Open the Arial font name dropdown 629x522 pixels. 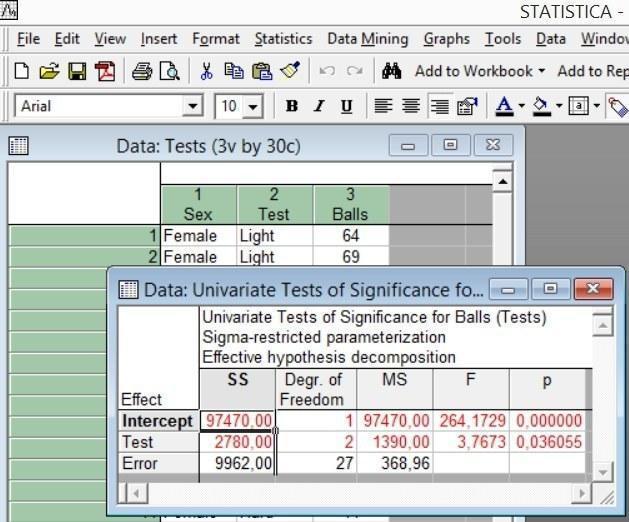coord(193,106)
